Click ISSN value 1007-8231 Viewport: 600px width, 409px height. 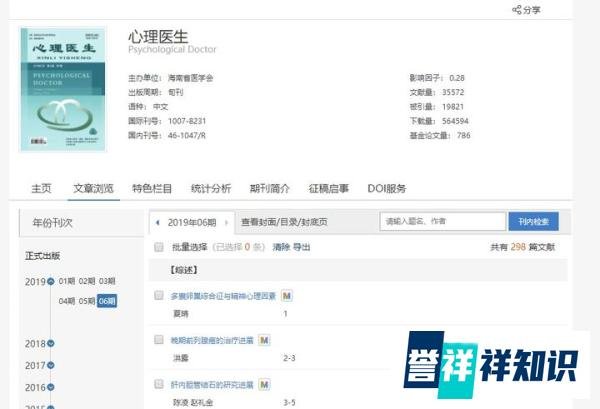[x=187, y=121]
